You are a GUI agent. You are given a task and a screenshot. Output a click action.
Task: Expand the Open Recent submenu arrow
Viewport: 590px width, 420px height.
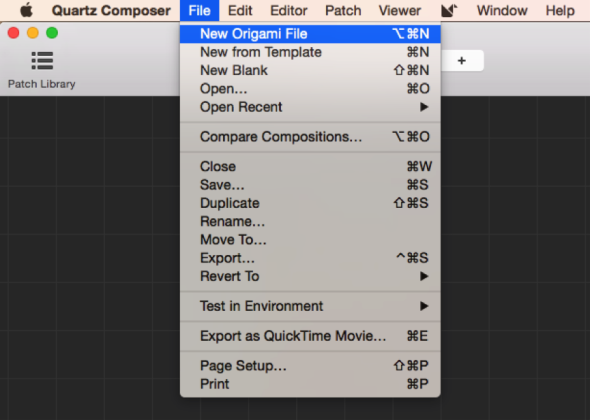424,107
